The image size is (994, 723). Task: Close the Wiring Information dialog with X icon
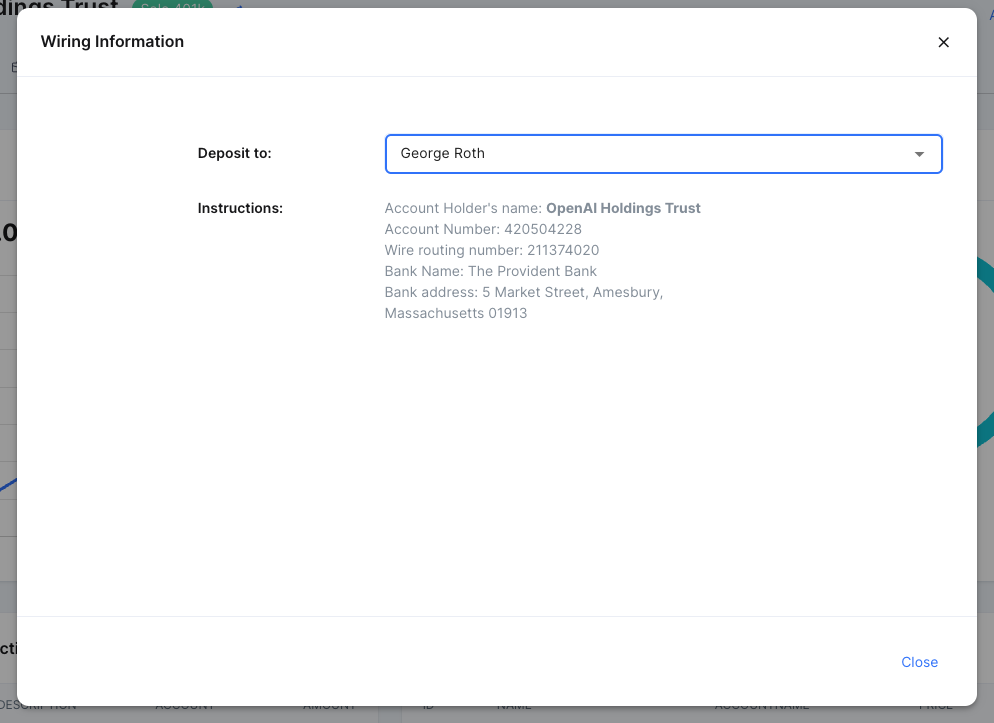943,42
